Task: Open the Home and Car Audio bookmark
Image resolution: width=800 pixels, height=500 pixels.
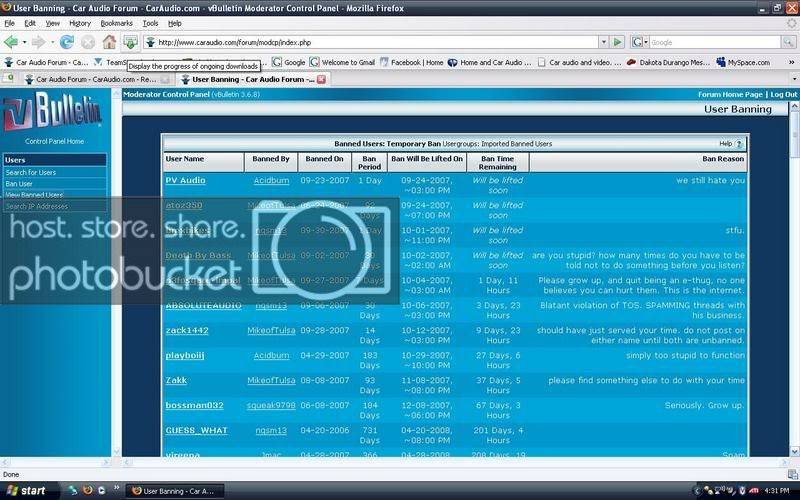Action: pos(490,62)
